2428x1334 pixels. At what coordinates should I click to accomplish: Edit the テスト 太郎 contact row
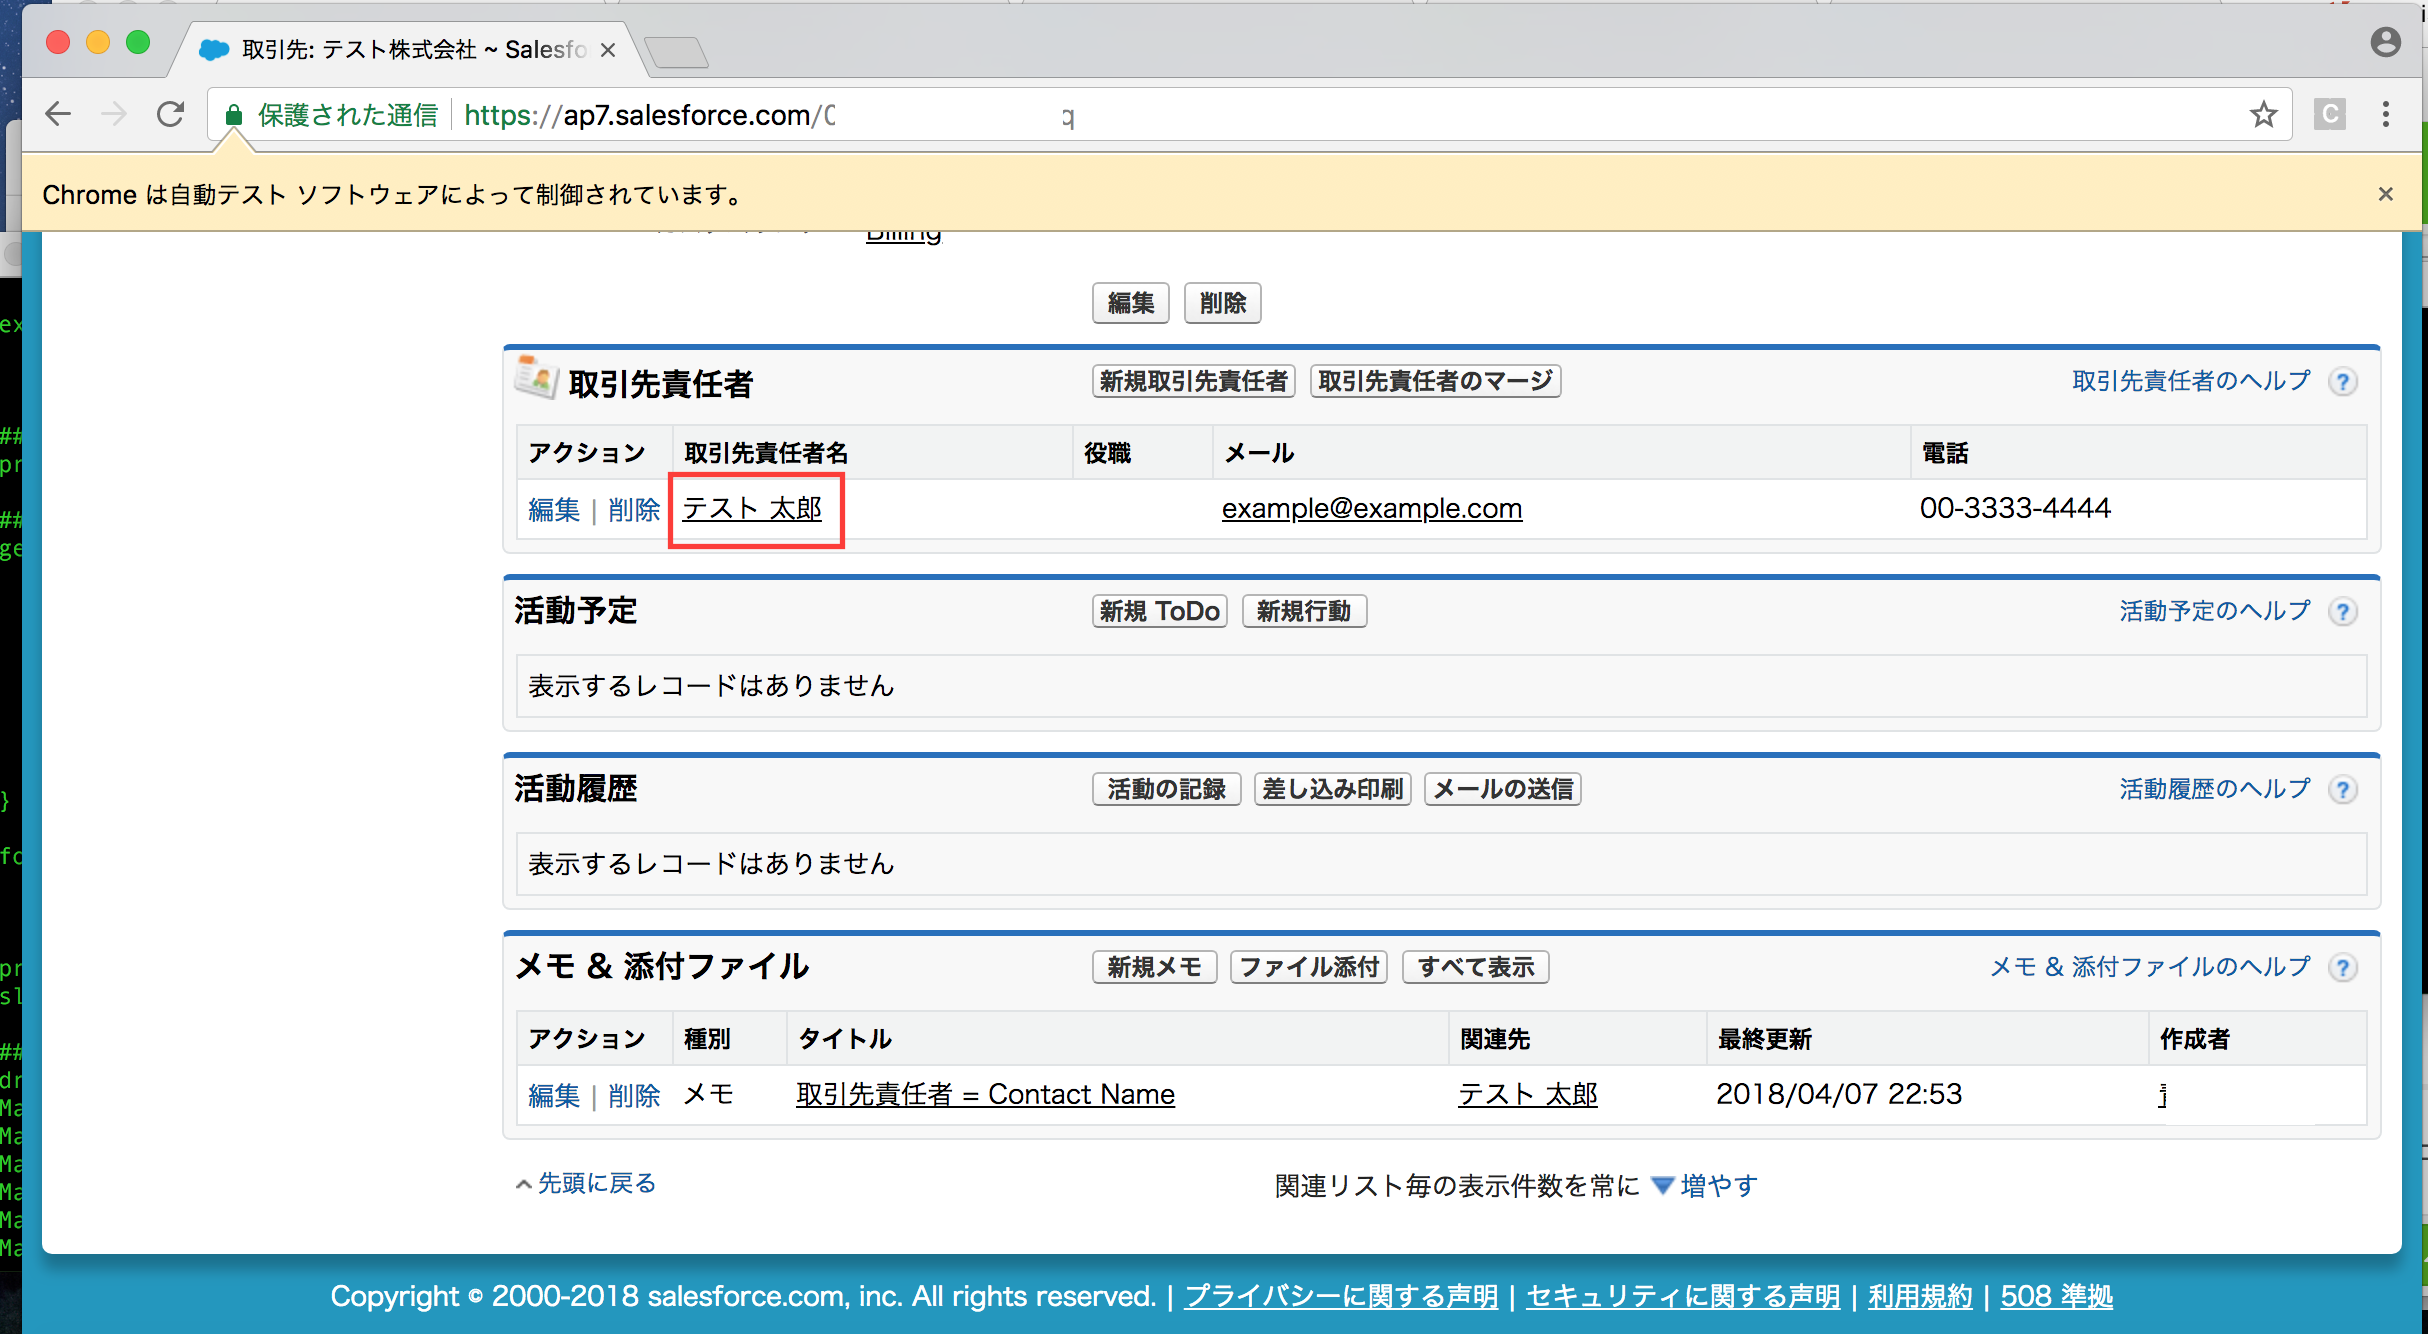(x=554, y=510)
